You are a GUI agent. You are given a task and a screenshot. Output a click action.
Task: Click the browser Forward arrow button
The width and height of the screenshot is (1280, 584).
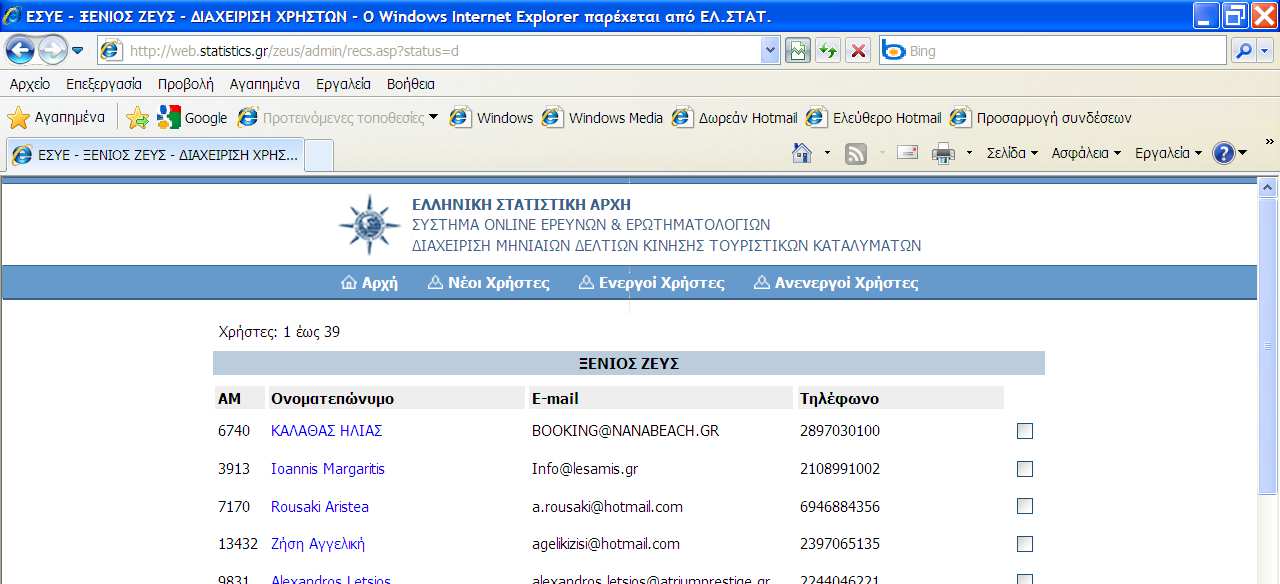click(52, 49)
